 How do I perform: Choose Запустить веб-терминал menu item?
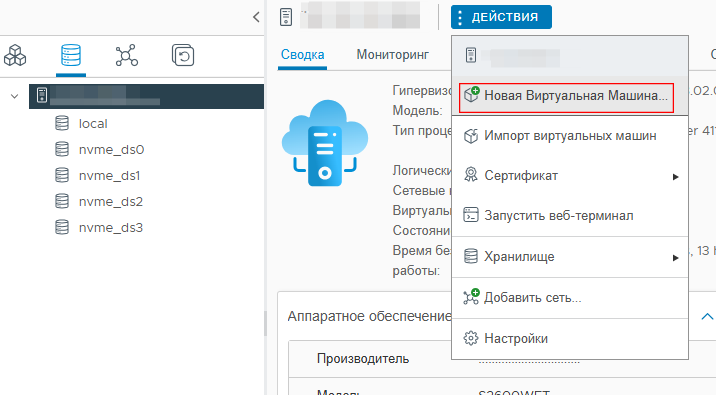570,216
